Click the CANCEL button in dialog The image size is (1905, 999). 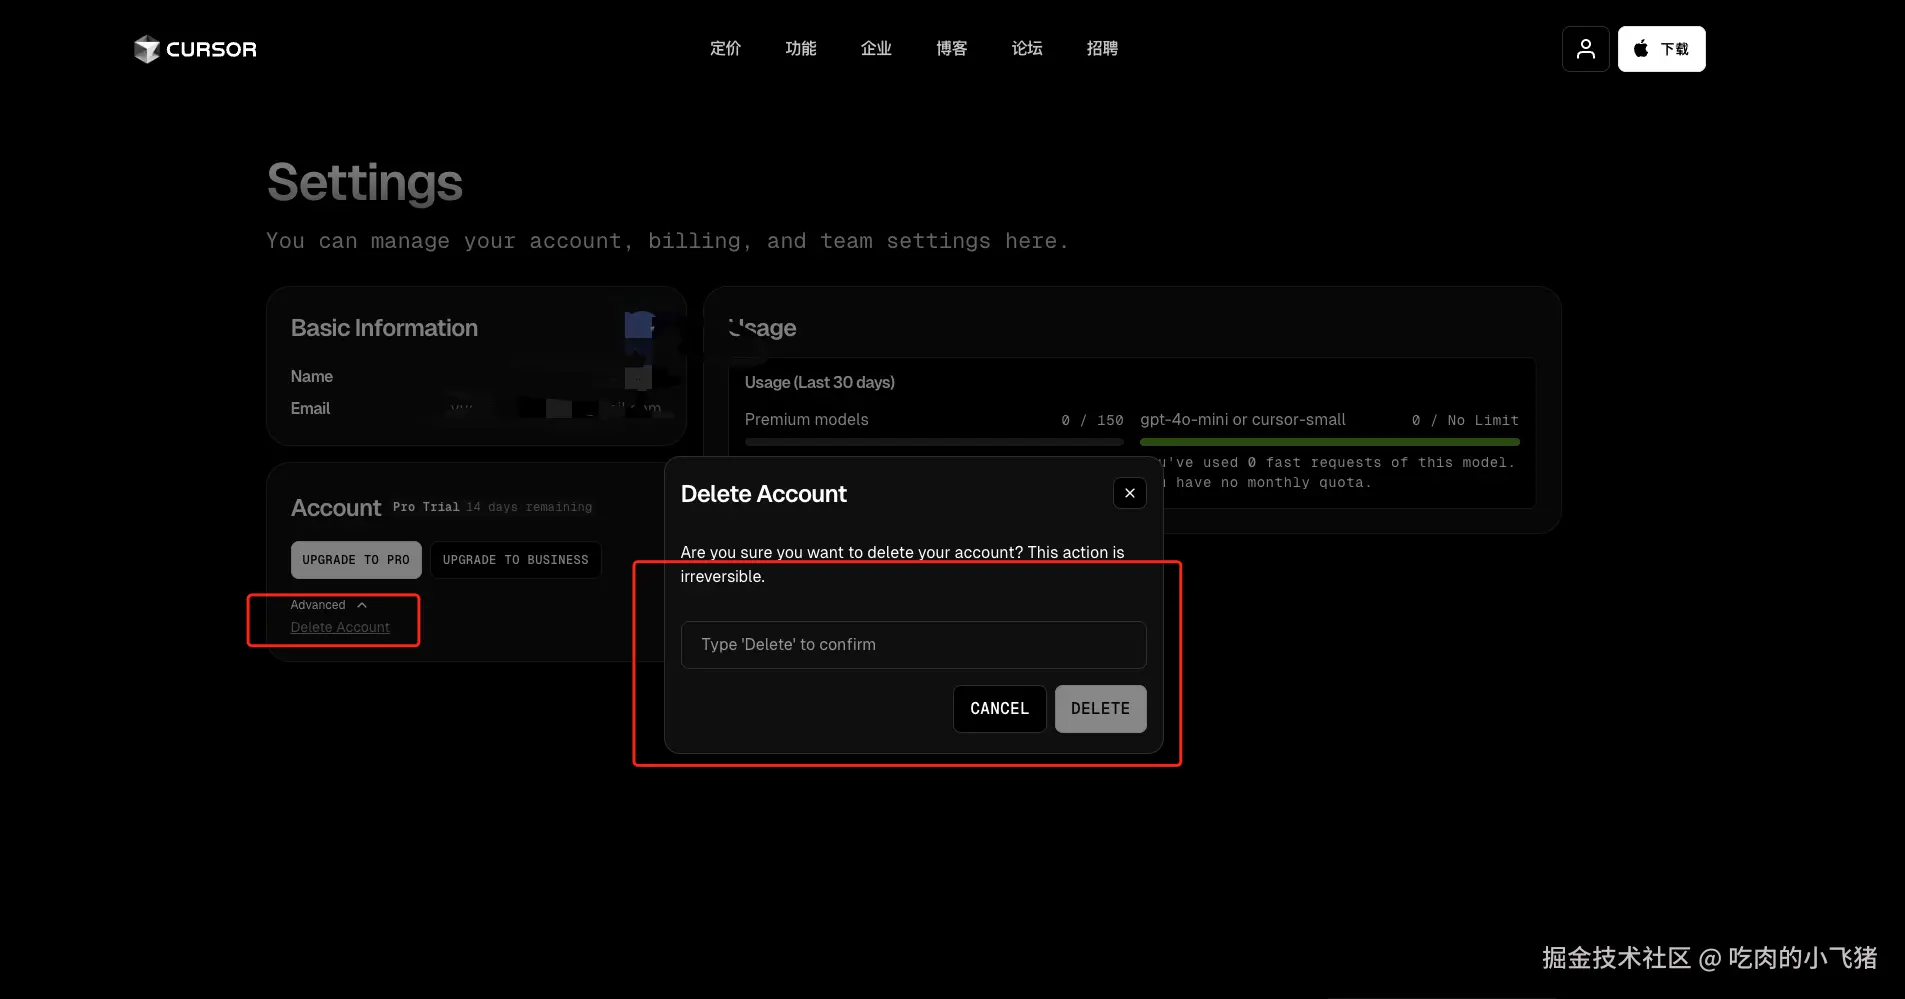pyautogui.click(x=999, y=709)
